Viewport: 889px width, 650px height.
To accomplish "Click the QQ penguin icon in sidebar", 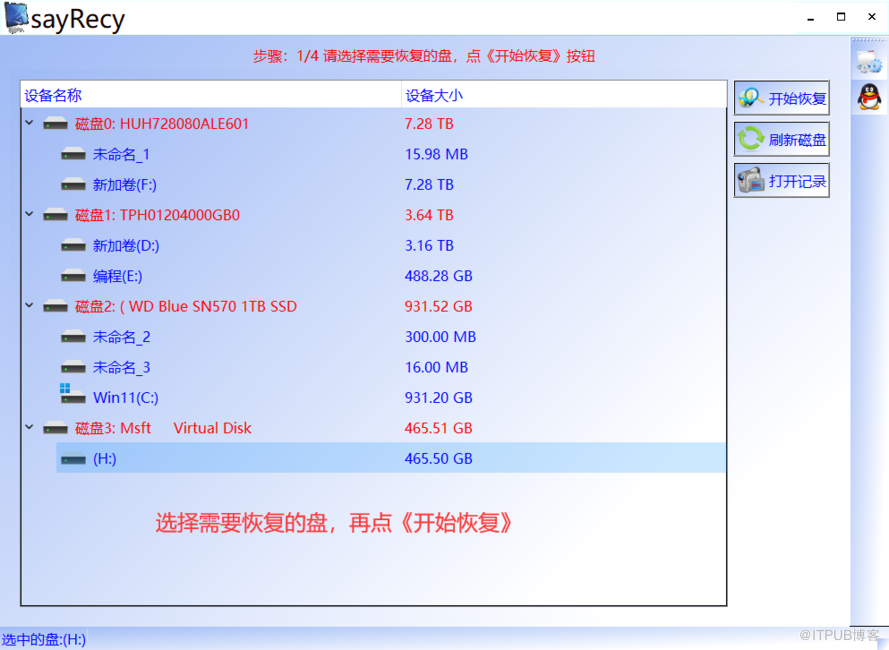I will click(x=869, y=96).
